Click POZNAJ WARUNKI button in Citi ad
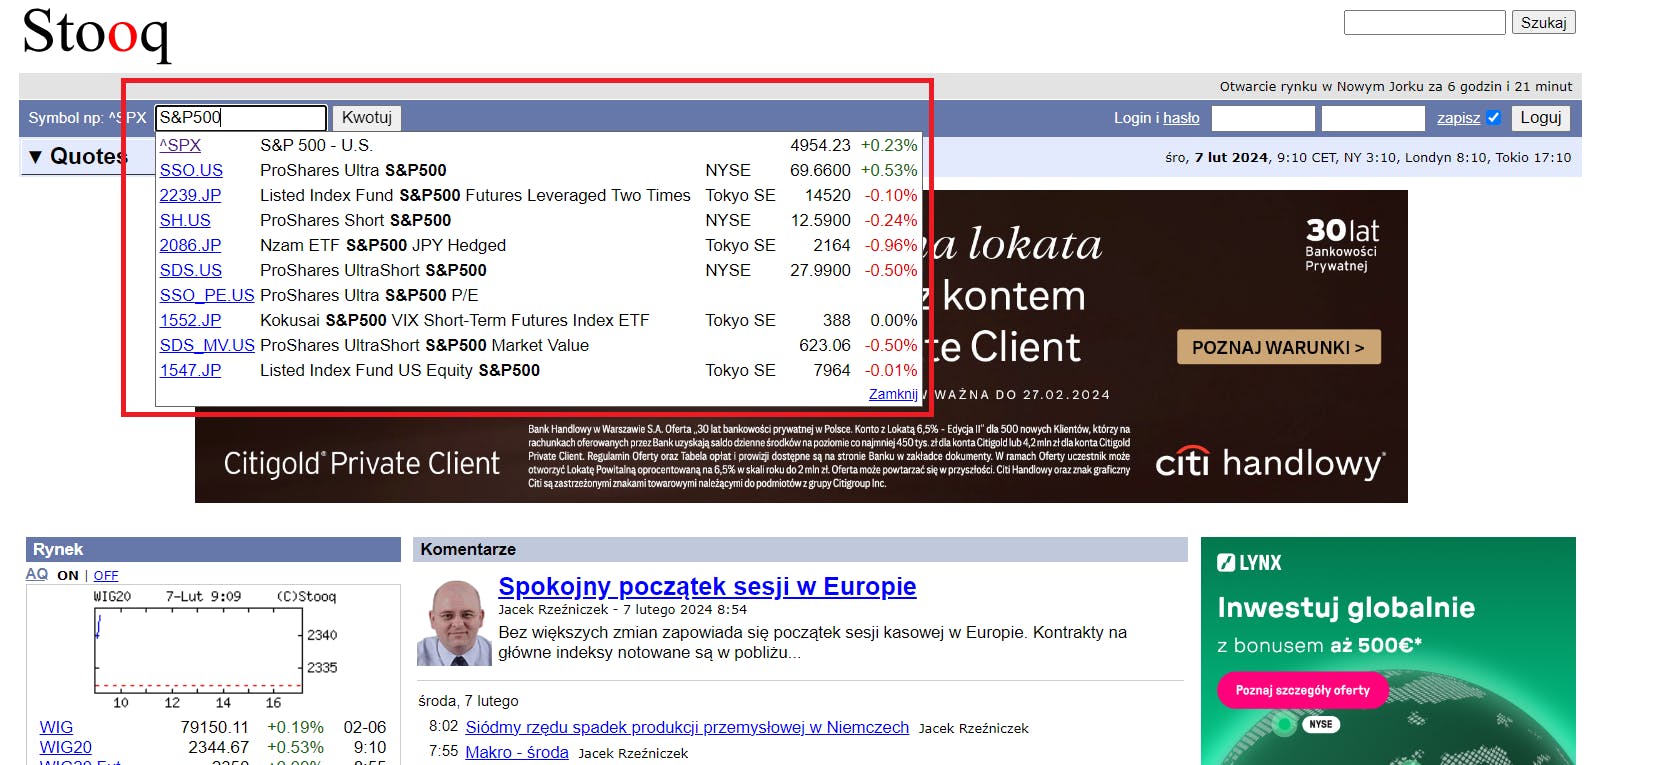The height and width of the screenshot is (765, 1659). [x=1278, y=347]
